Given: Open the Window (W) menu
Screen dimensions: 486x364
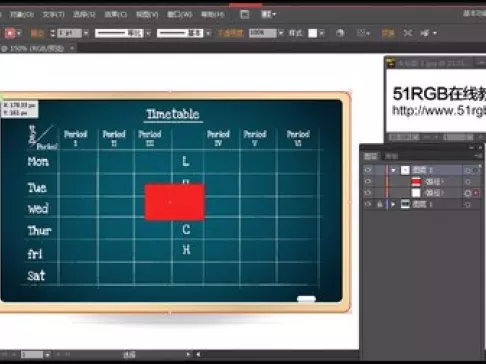Looking at the screenshot, I should coord(179,14).
